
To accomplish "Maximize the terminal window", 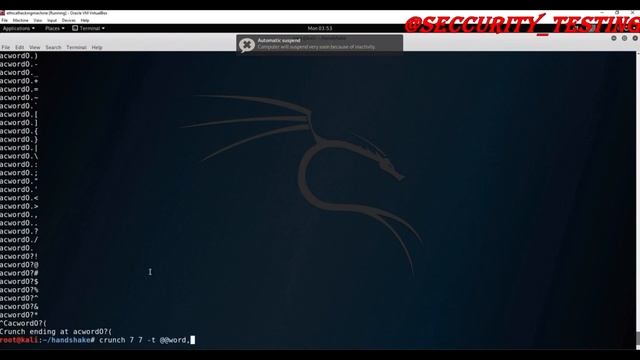I will (x=624, y=38).
